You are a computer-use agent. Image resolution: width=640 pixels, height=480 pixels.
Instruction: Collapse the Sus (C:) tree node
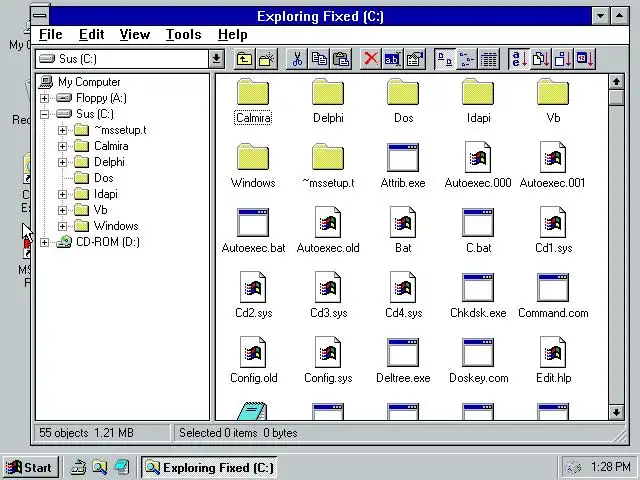pyautogui.click(x=44, y=114)
